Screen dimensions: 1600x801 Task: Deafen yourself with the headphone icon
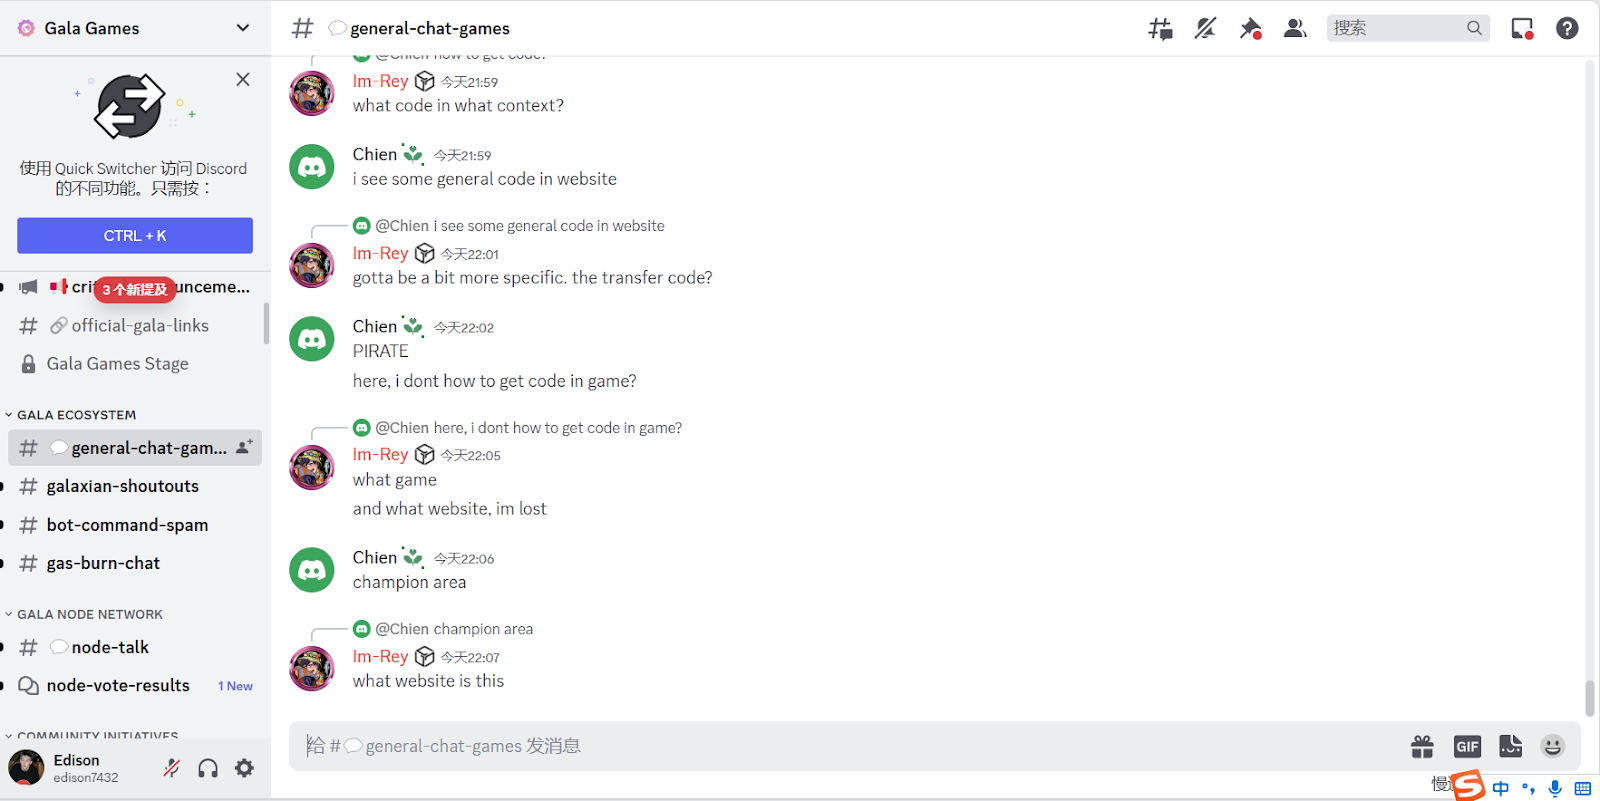click(207, 767)
